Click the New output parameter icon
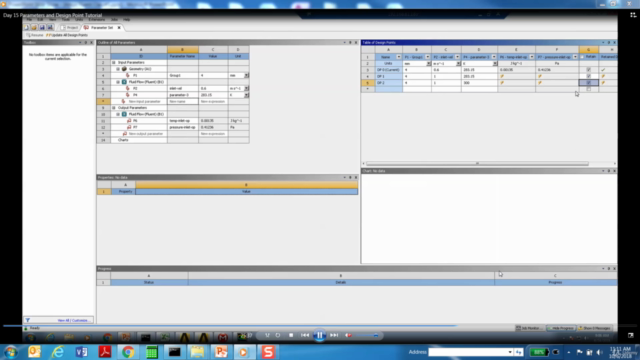The height and width of the screenshot is (360, 640). [124, 134]
